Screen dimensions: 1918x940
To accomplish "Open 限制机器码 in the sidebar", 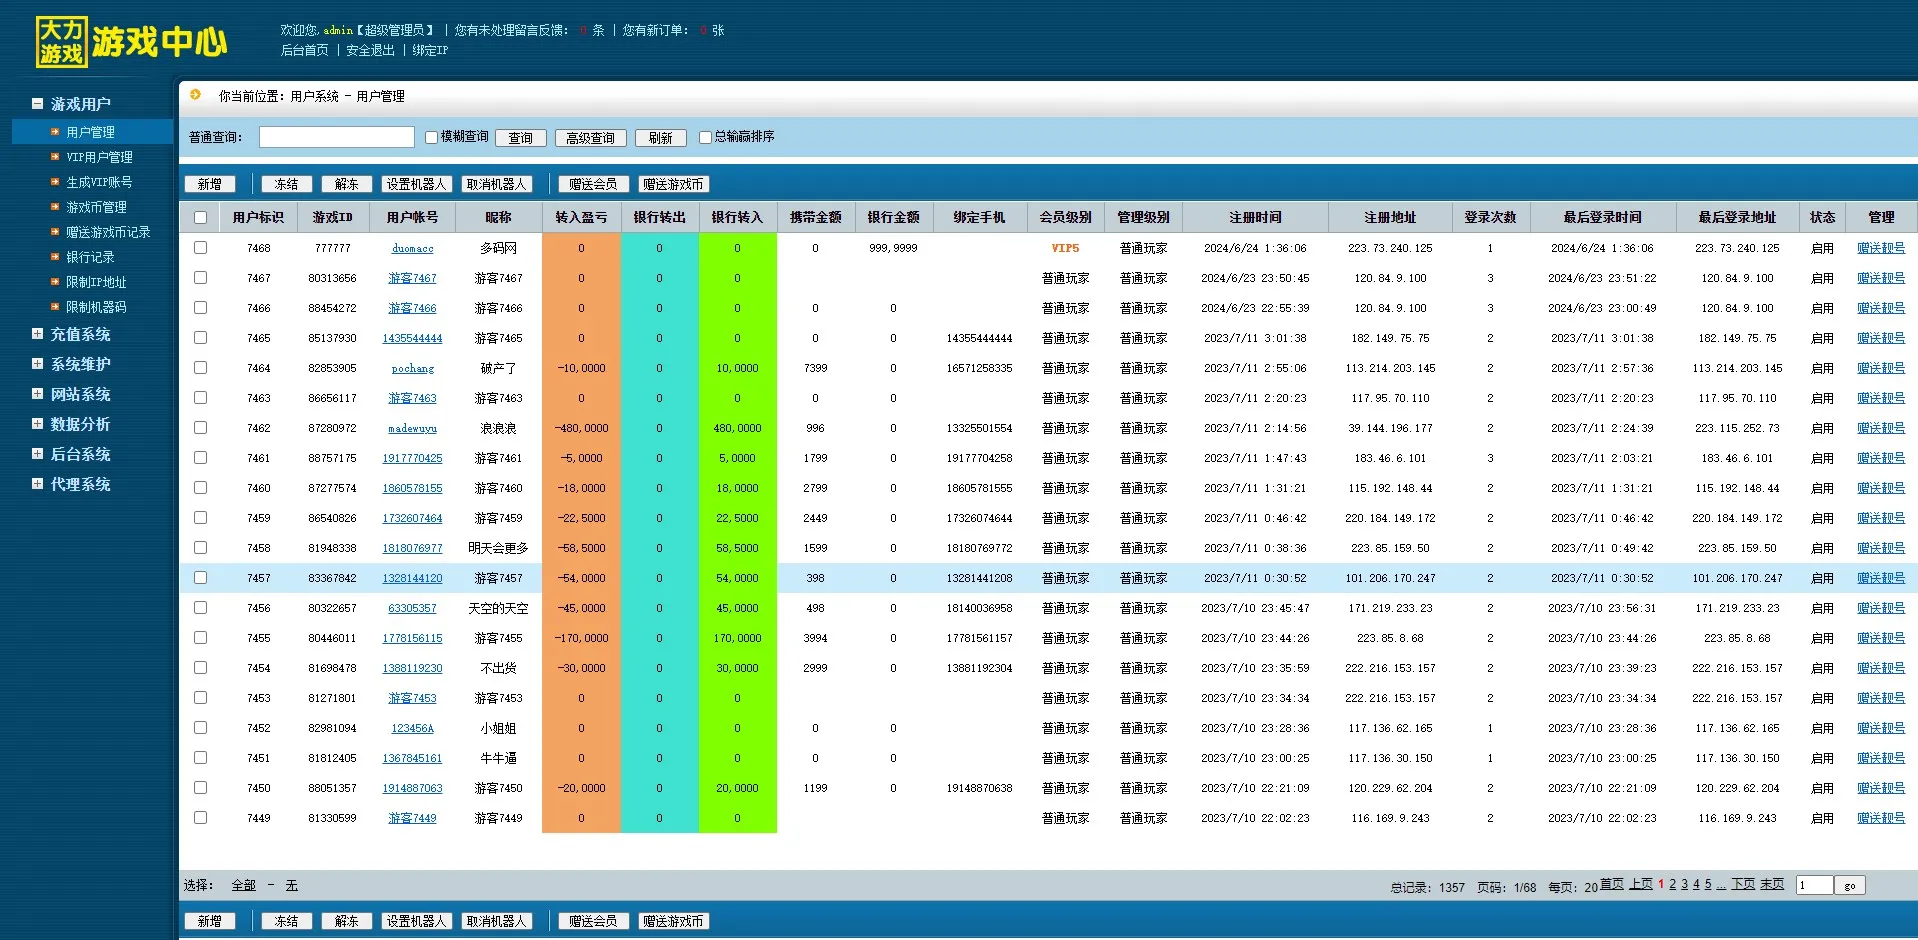I will [x=96, y=307].
